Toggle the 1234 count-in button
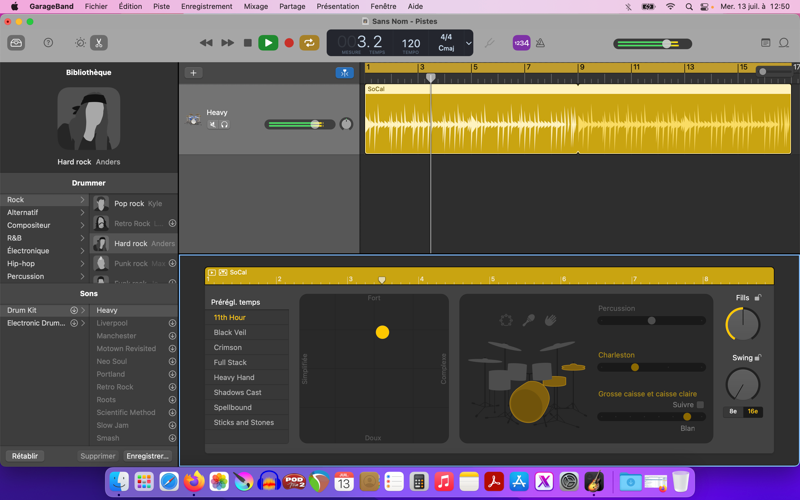 [521, 43]
